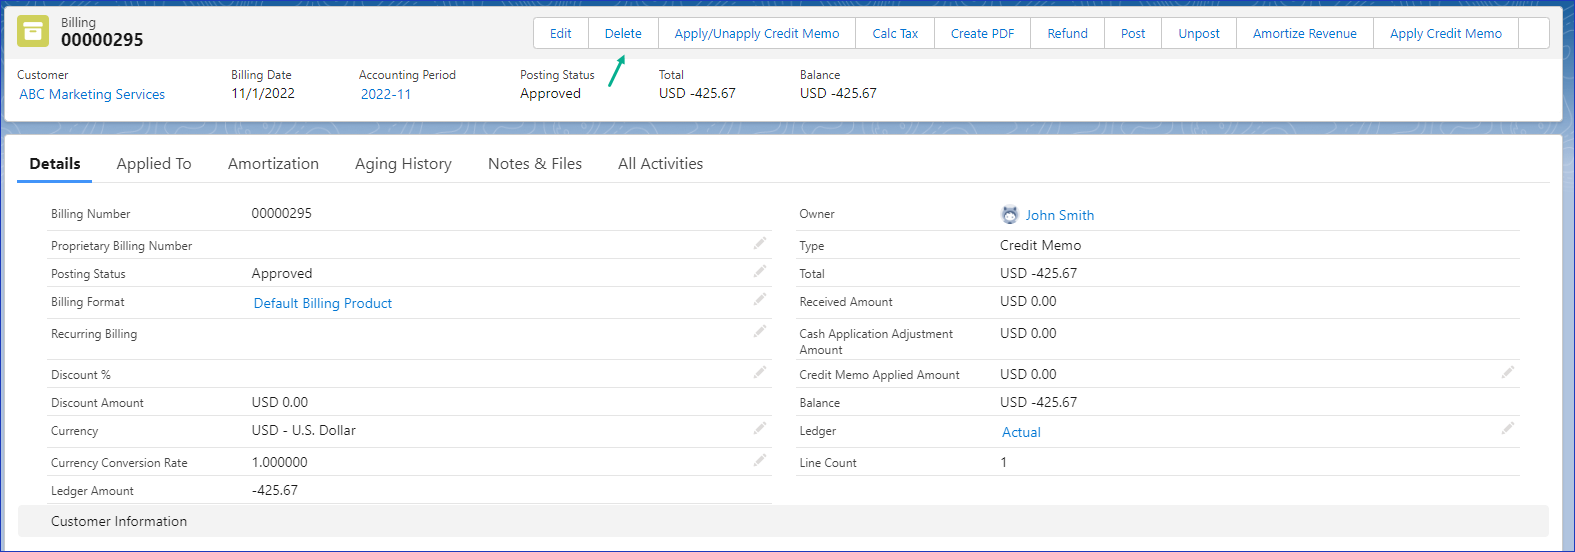Screen dimensions: 1575x552
Task: Edit Credit Memo Applied Amount pencil
Action: pyautogui.click(x=1508, y=372)
